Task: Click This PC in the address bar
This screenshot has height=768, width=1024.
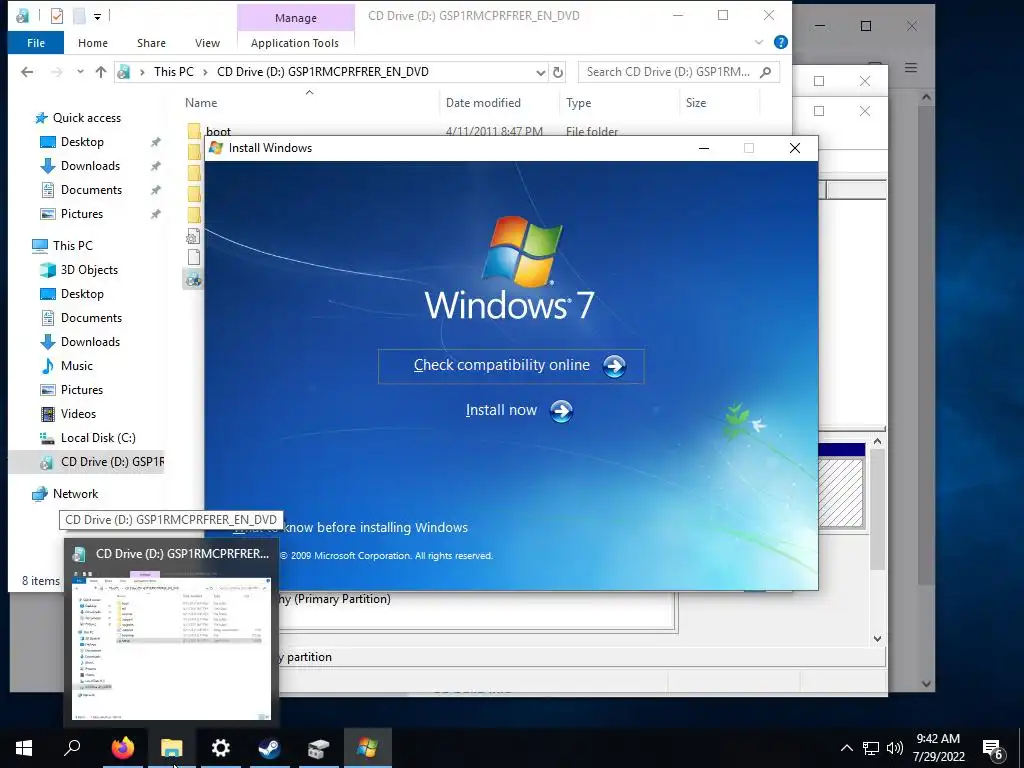Action: (x=174, y=72)
